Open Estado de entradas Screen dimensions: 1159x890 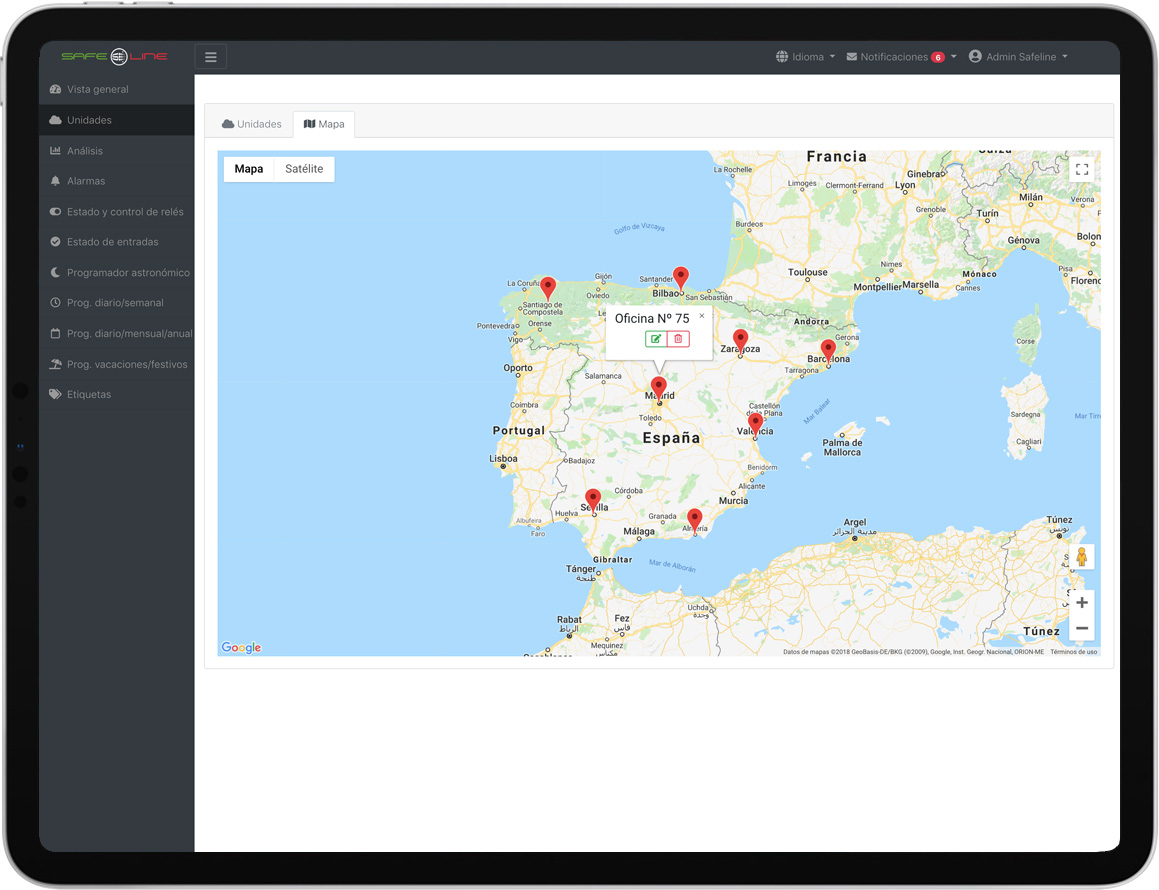click(117, 242)
